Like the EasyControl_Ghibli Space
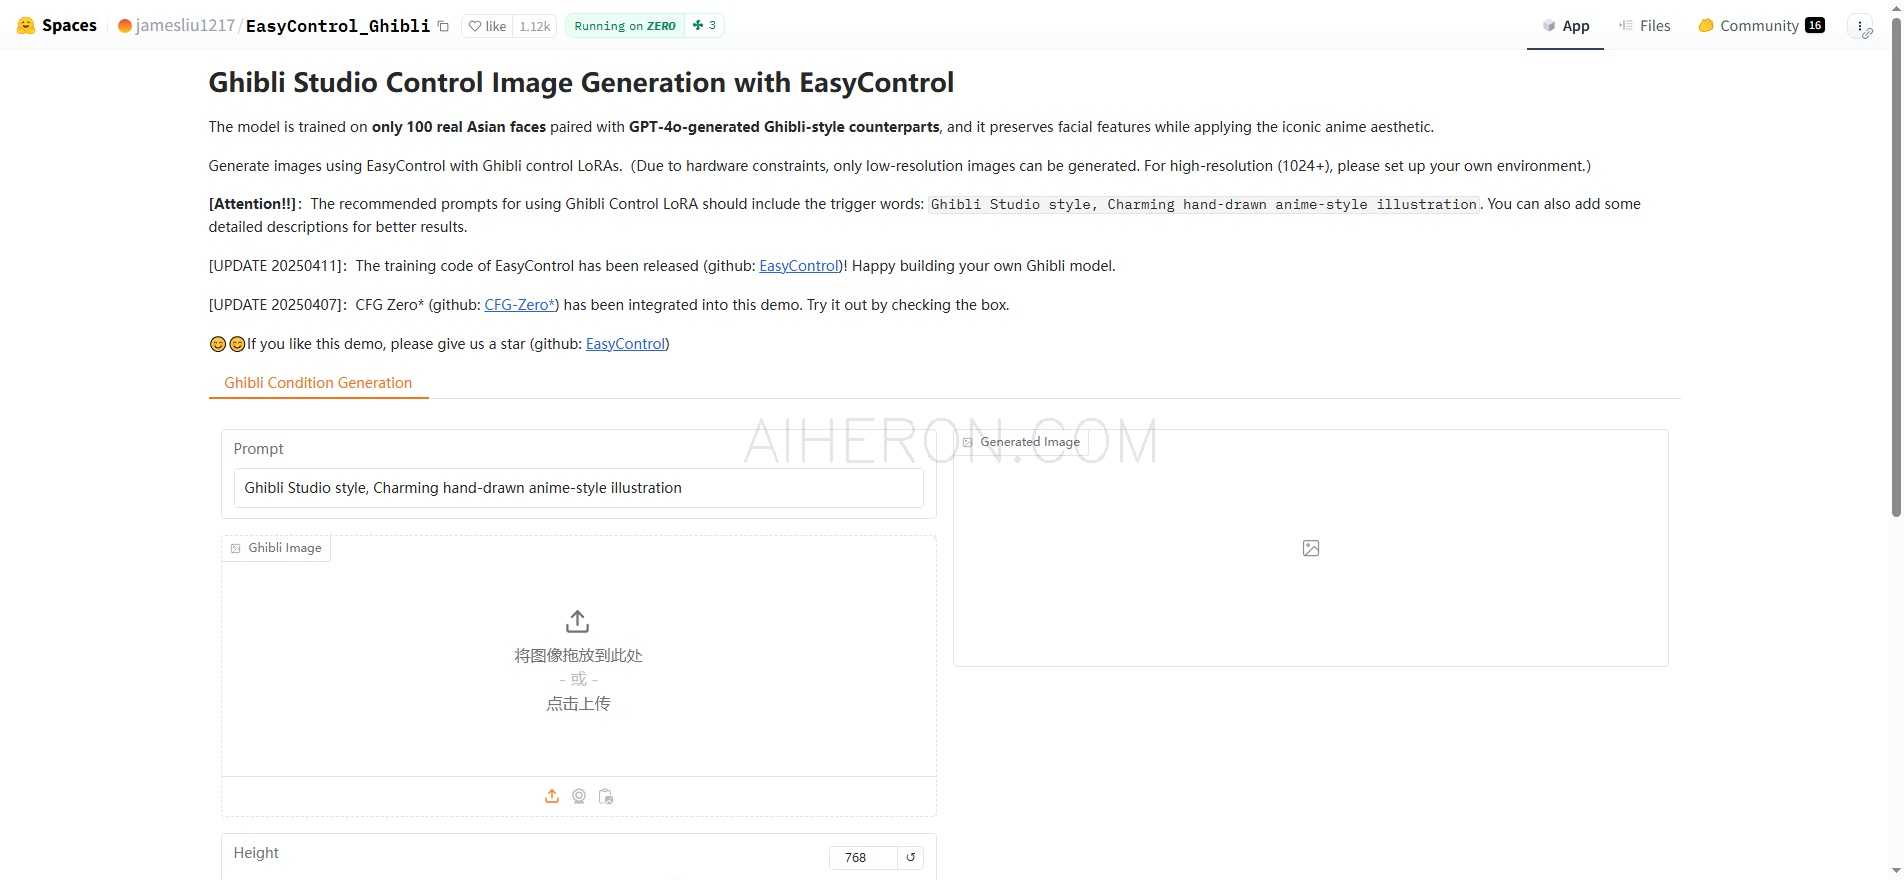This screenshot has height=880, width=1904. 488,26
